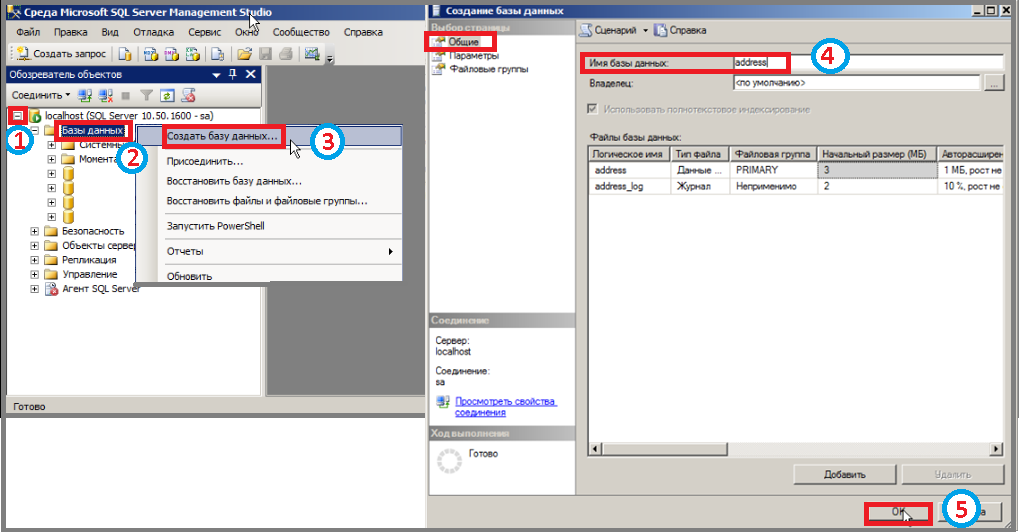
Task: Select the Базы данных tree node
Action: point(92,131)
